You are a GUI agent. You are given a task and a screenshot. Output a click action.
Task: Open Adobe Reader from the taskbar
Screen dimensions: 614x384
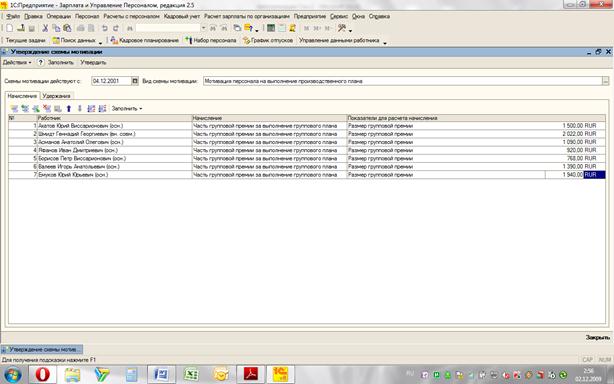click(251, 375)
